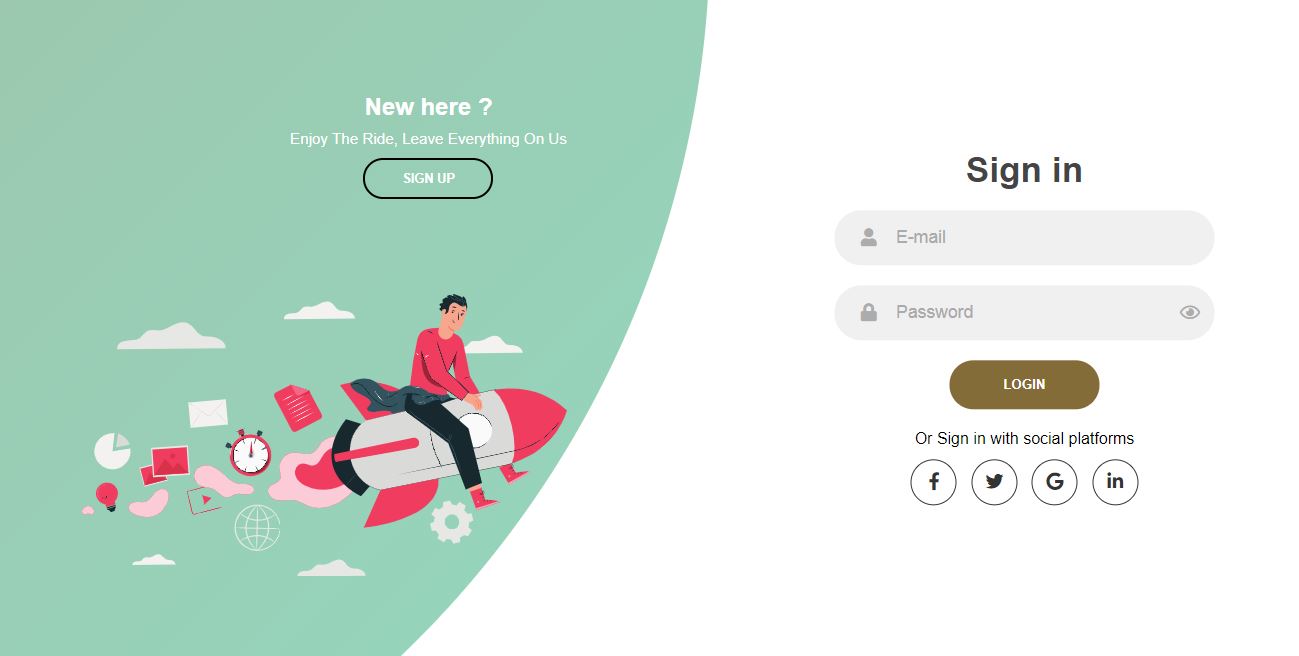Sign in with the Google icon
Screen dimensions: 1299x656
pos(1054,482)
